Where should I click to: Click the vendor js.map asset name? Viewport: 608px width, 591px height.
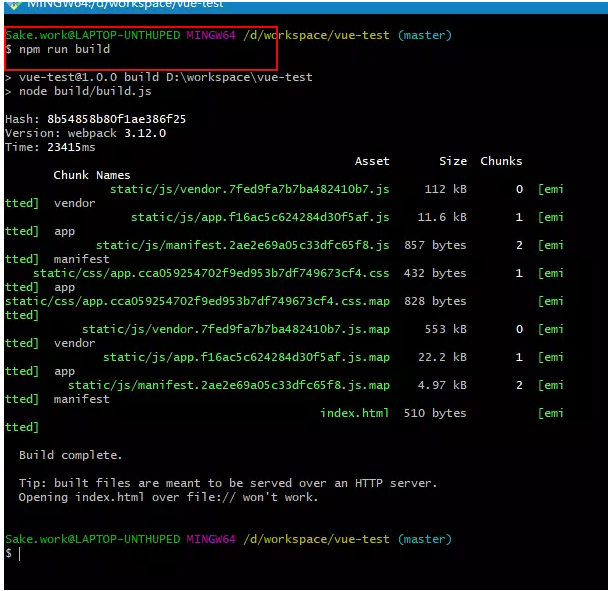point(236,329)
